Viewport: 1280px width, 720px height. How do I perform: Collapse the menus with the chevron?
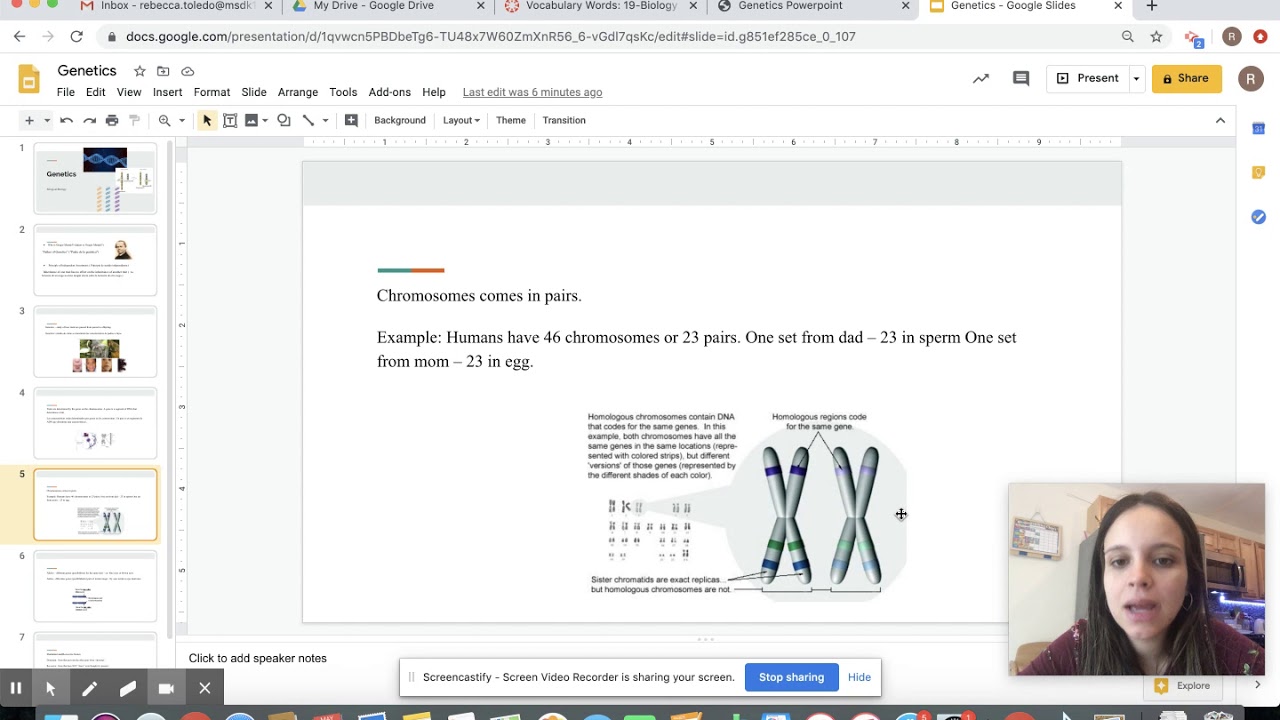pyautogui.click(x=1220, y=120)
